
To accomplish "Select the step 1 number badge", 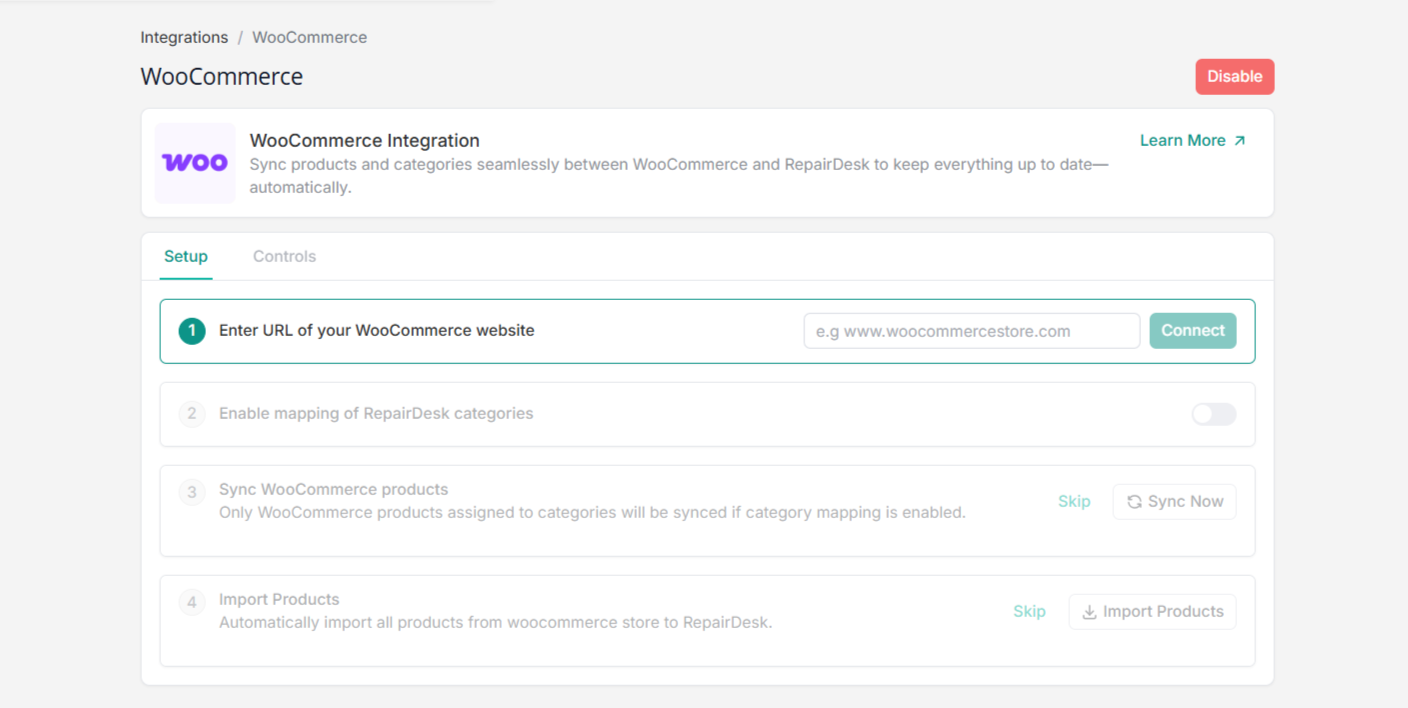I will 192,331.
